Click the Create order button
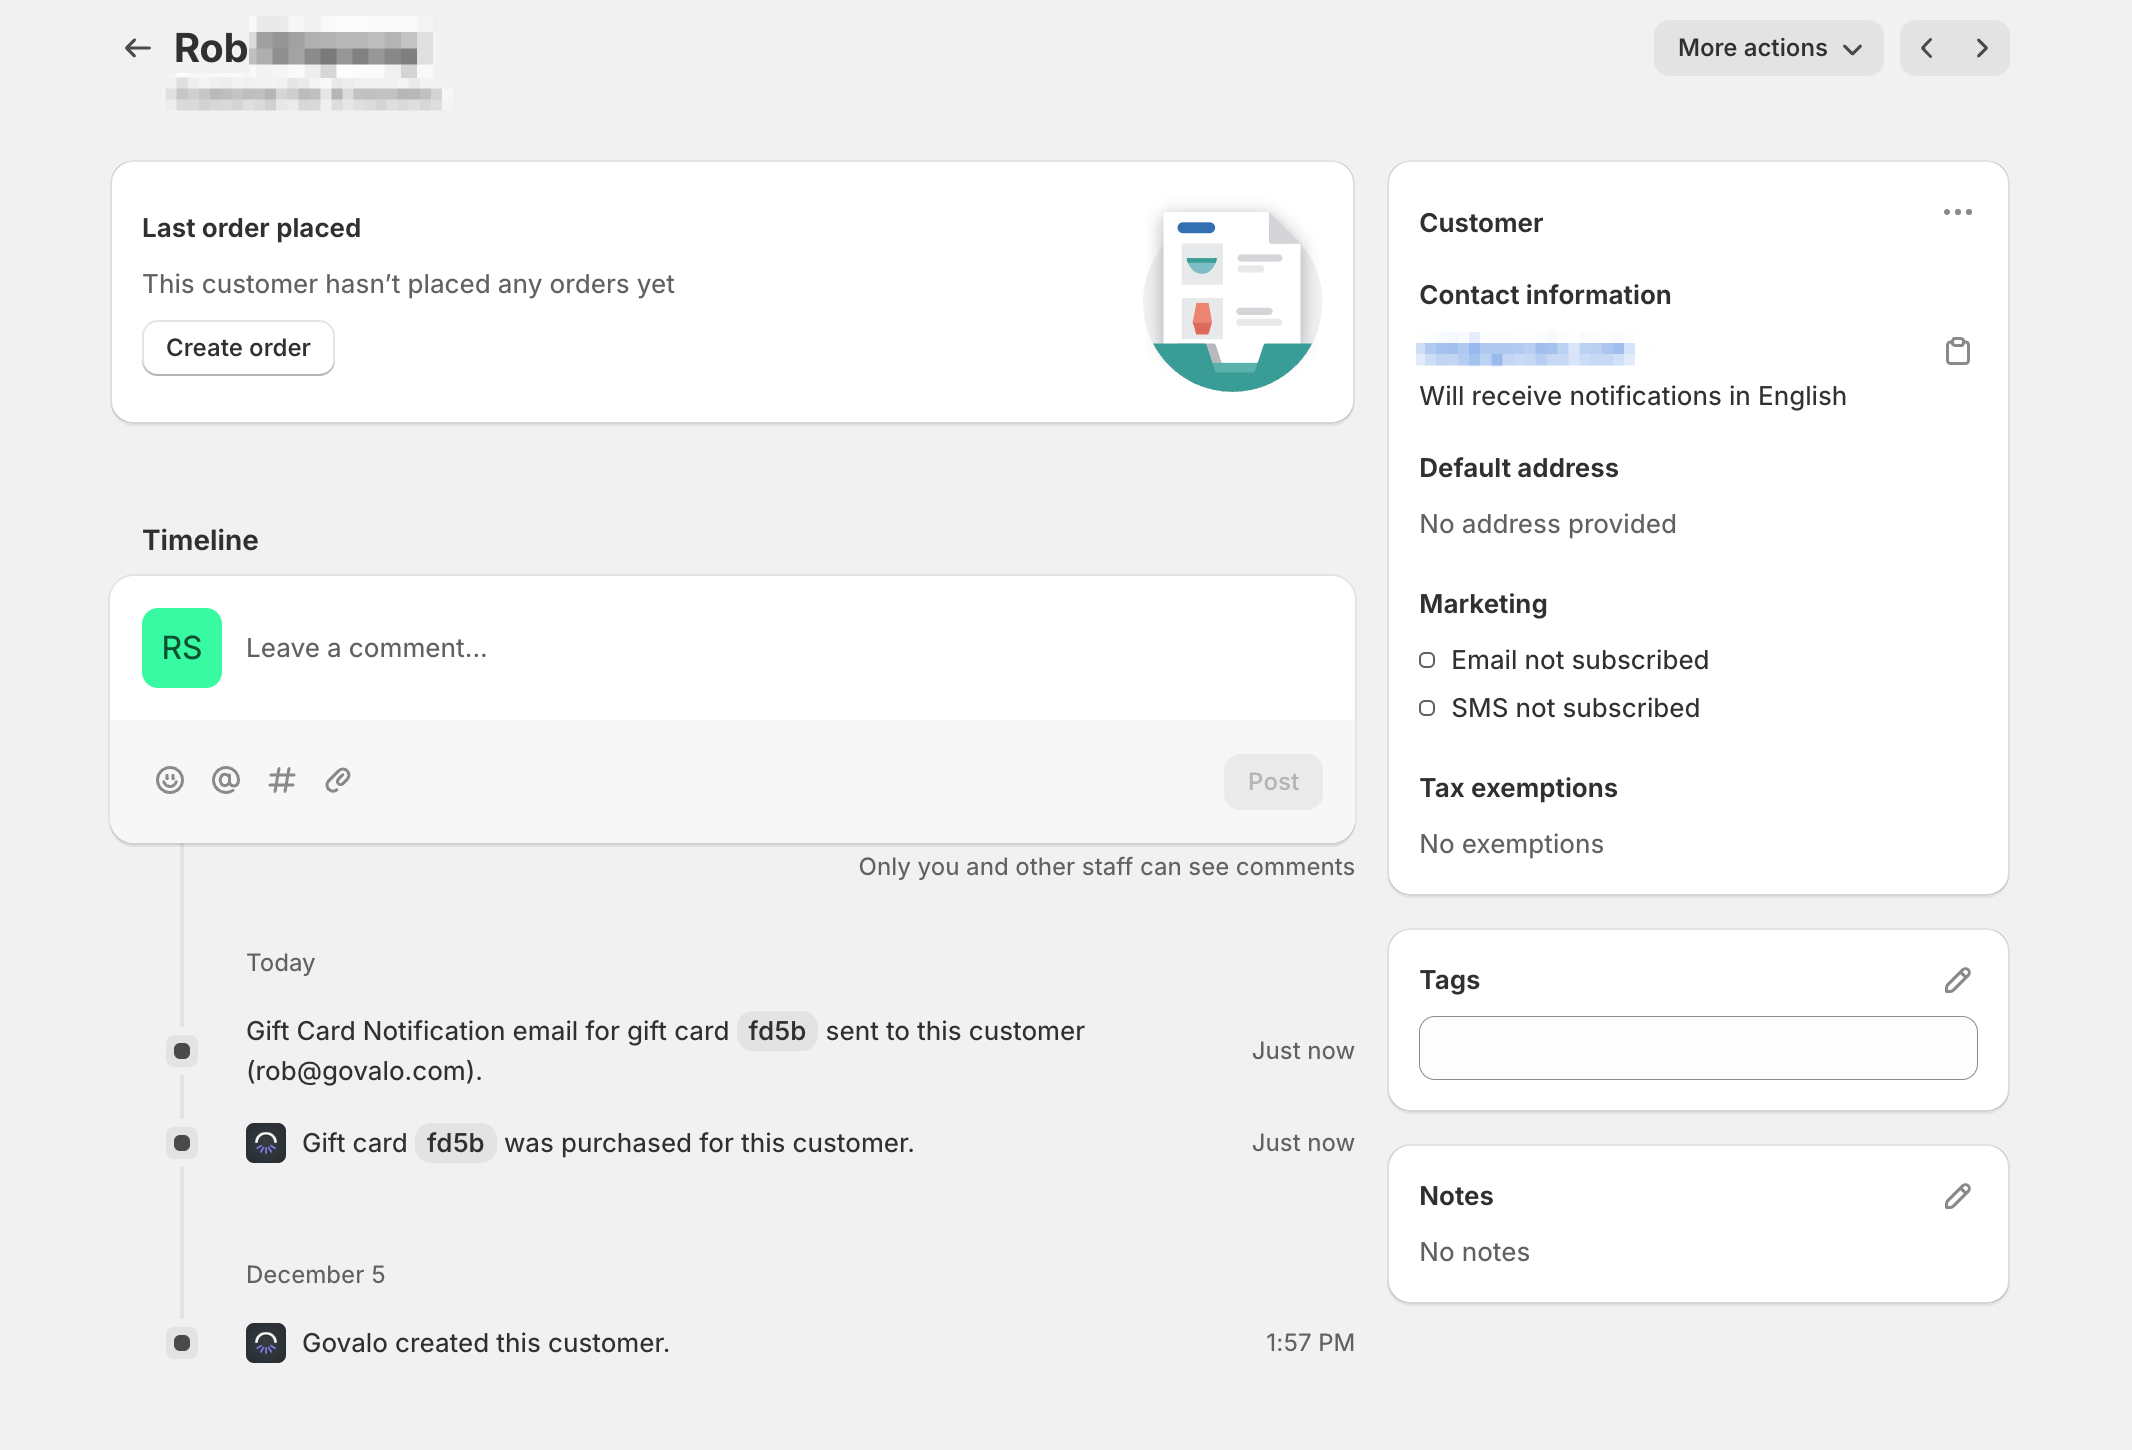 (x=238, y=348)
